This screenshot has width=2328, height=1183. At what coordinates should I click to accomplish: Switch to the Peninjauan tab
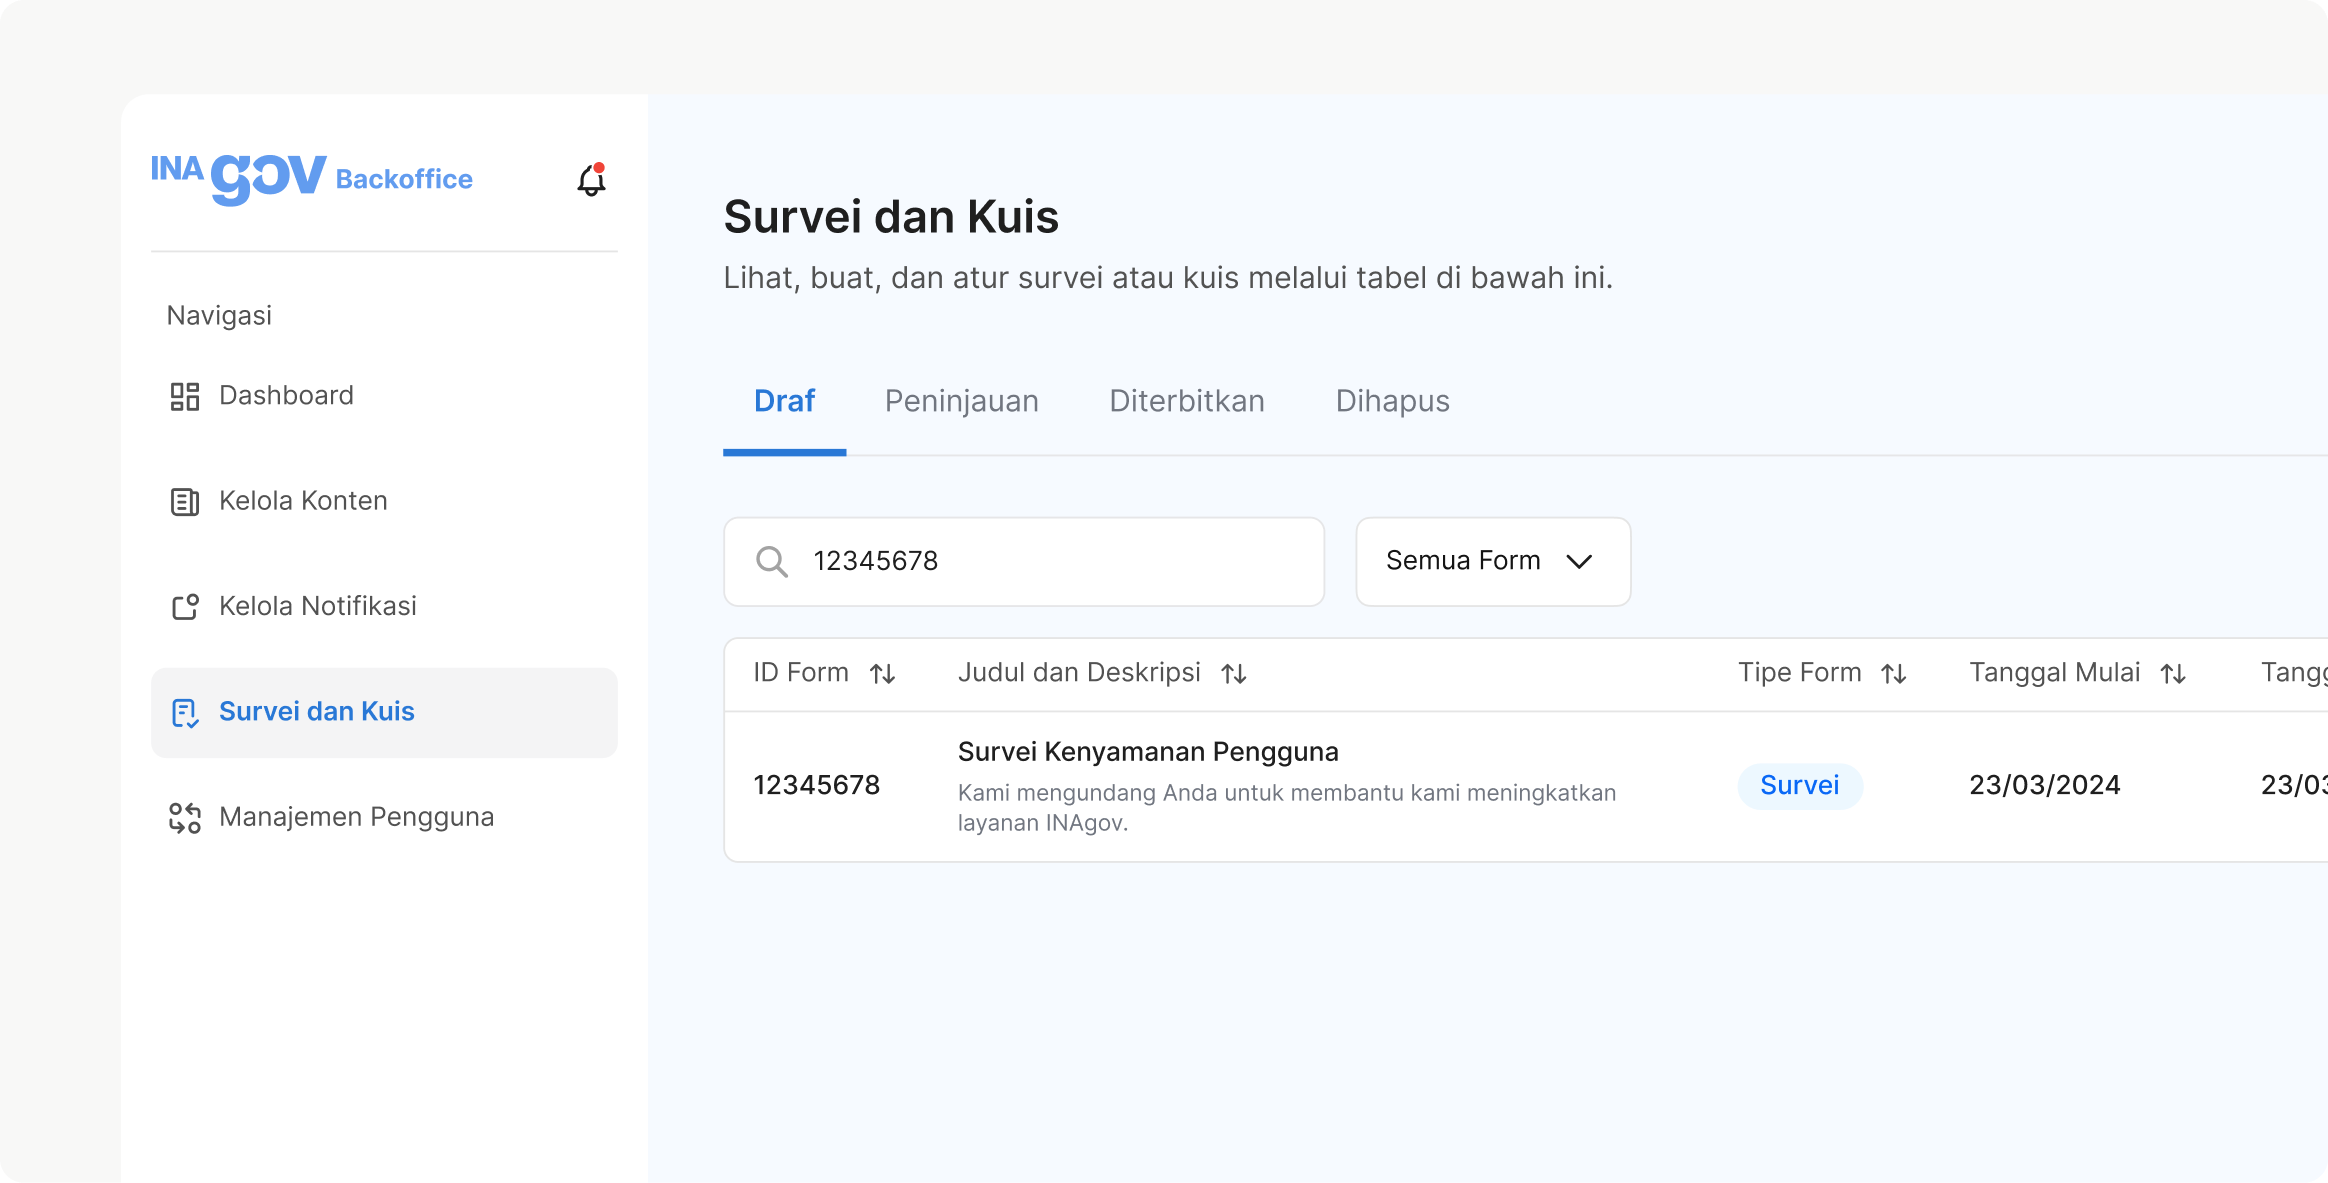coord(961,401)
